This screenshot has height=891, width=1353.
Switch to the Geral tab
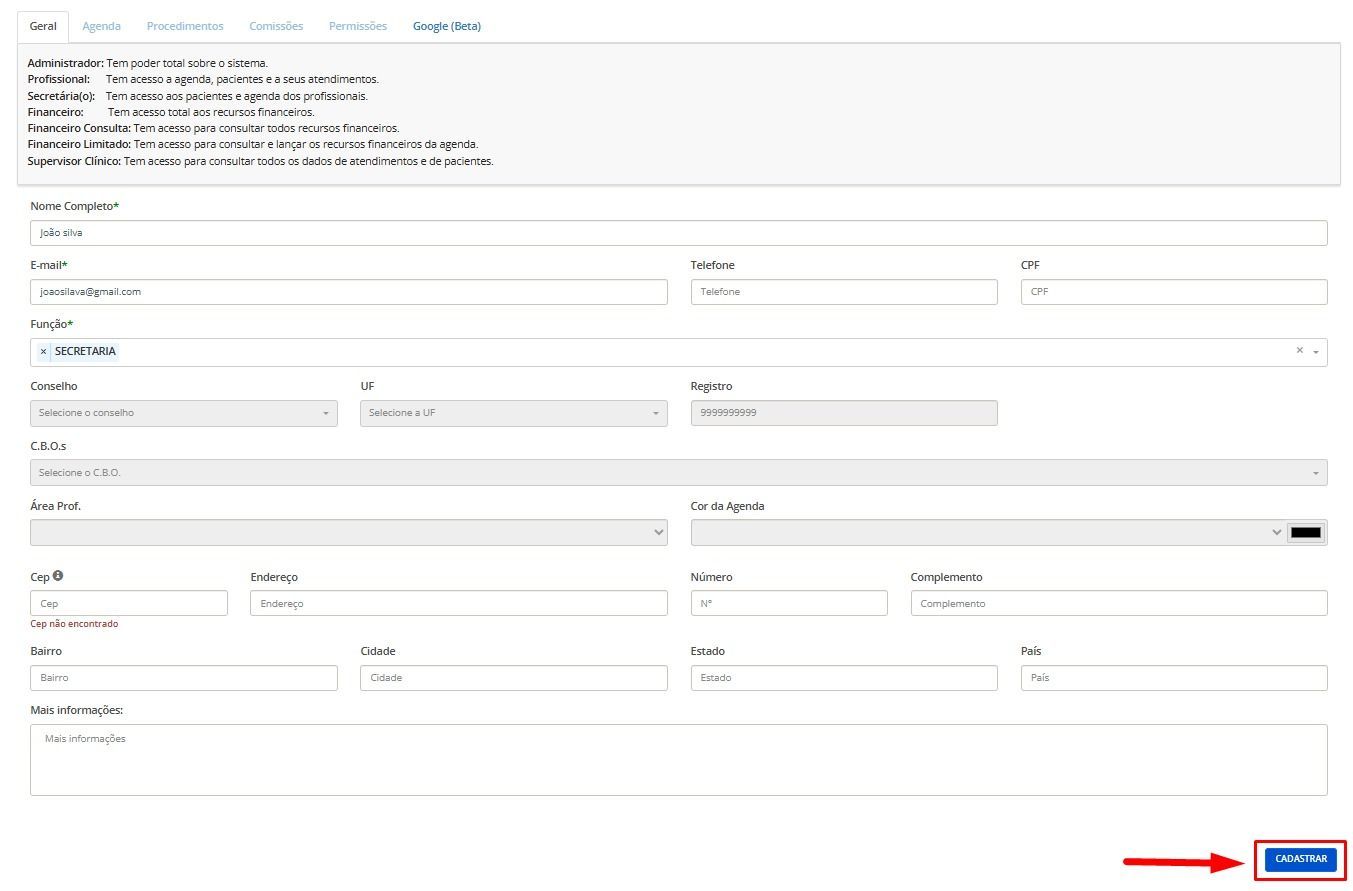(43, 26)
